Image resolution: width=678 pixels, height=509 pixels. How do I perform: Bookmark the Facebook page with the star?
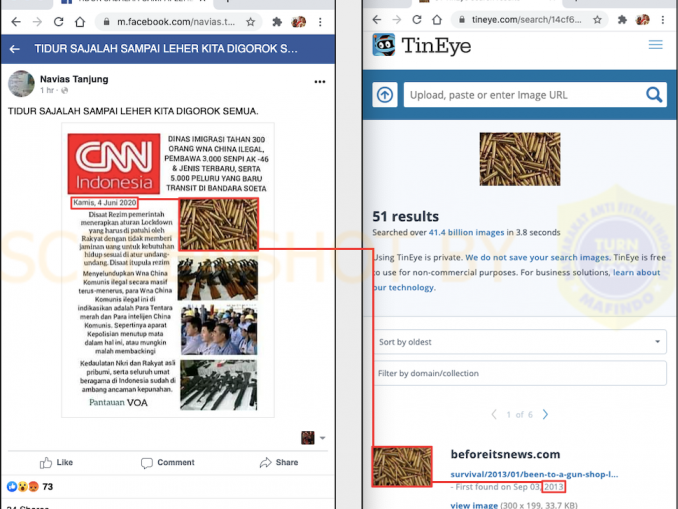[x=250, y=22]
